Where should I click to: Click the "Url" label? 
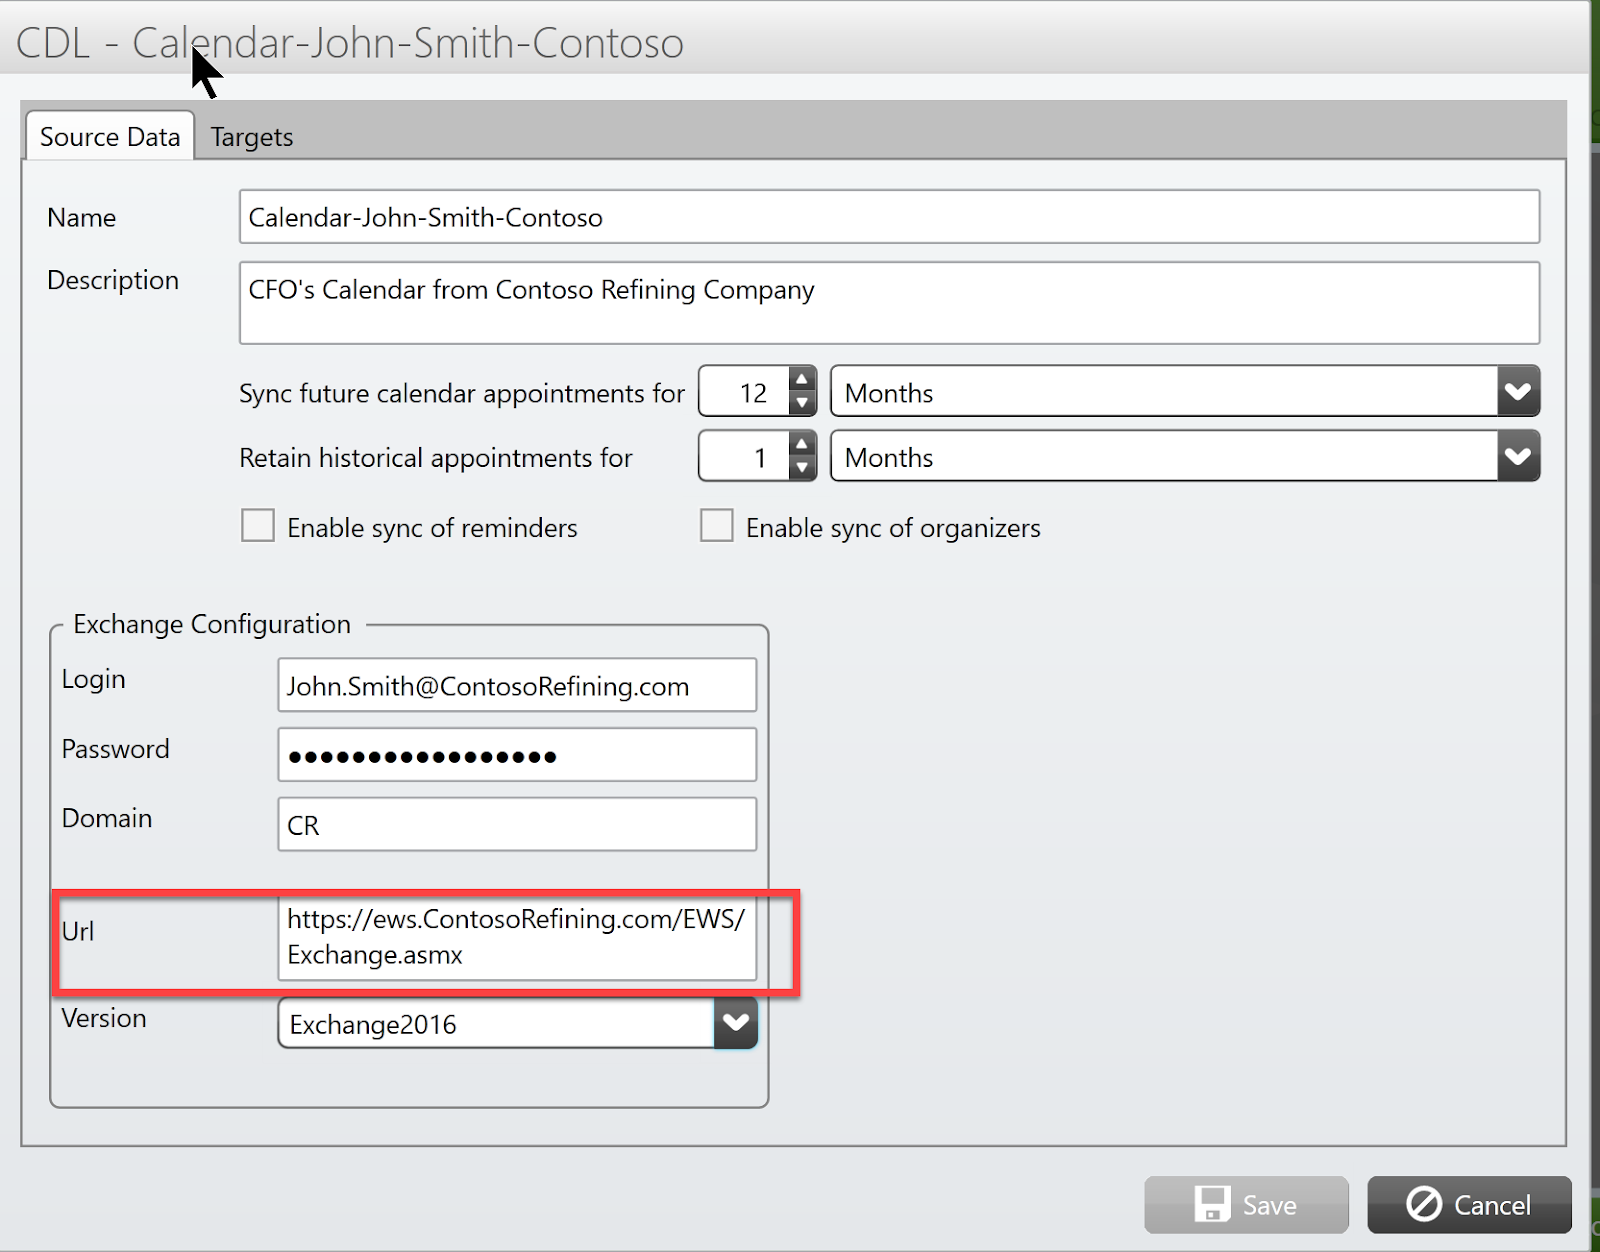point(78,931)
